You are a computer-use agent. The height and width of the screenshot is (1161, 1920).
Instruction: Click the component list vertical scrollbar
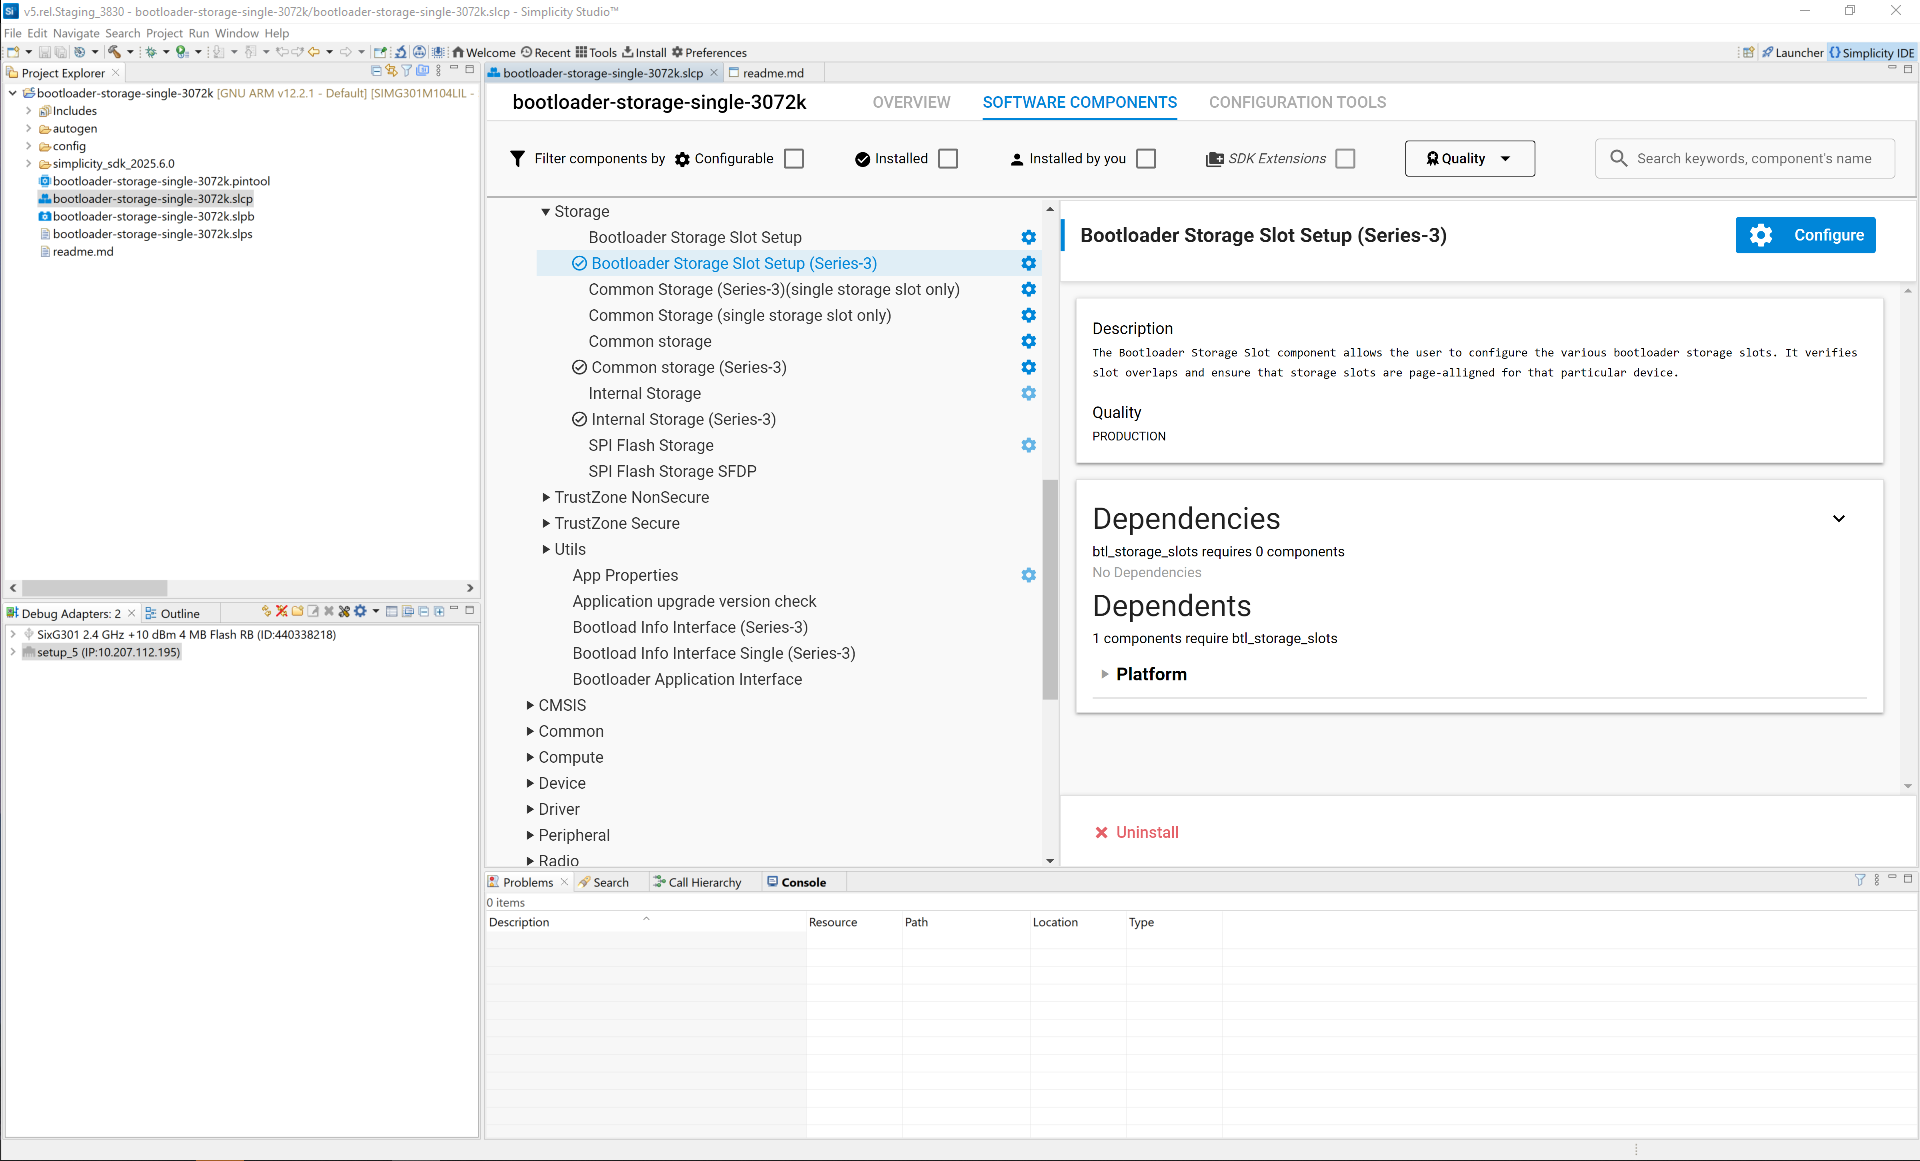point(1049,590)
